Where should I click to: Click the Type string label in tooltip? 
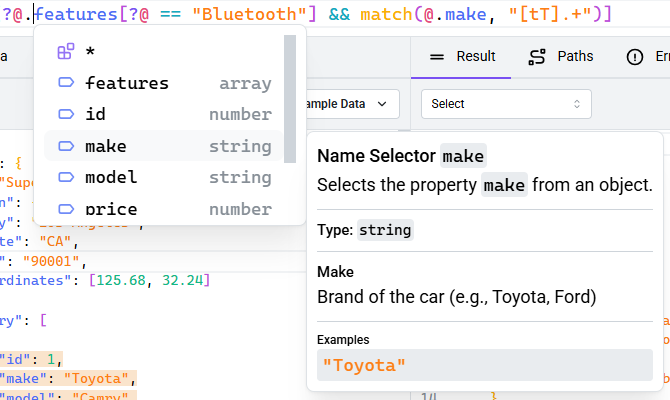(365, 230)
